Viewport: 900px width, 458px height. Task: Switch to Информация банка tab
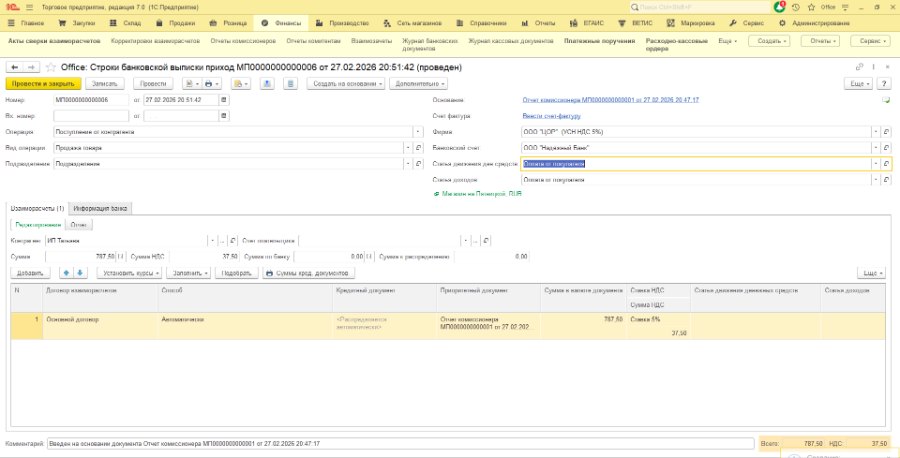click(x=100, y=208)
